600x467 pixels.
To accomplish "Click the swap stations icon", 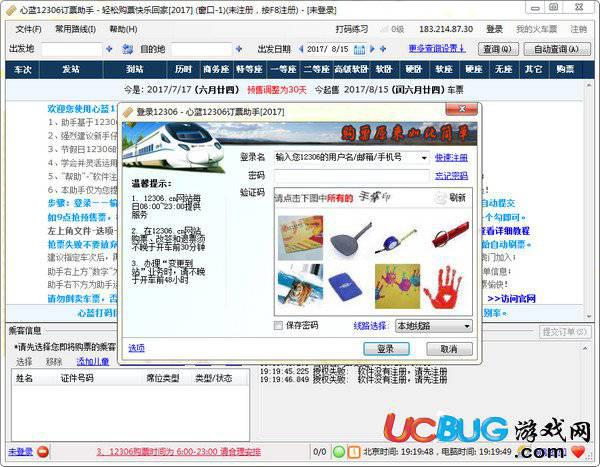I will pos(127,49).
